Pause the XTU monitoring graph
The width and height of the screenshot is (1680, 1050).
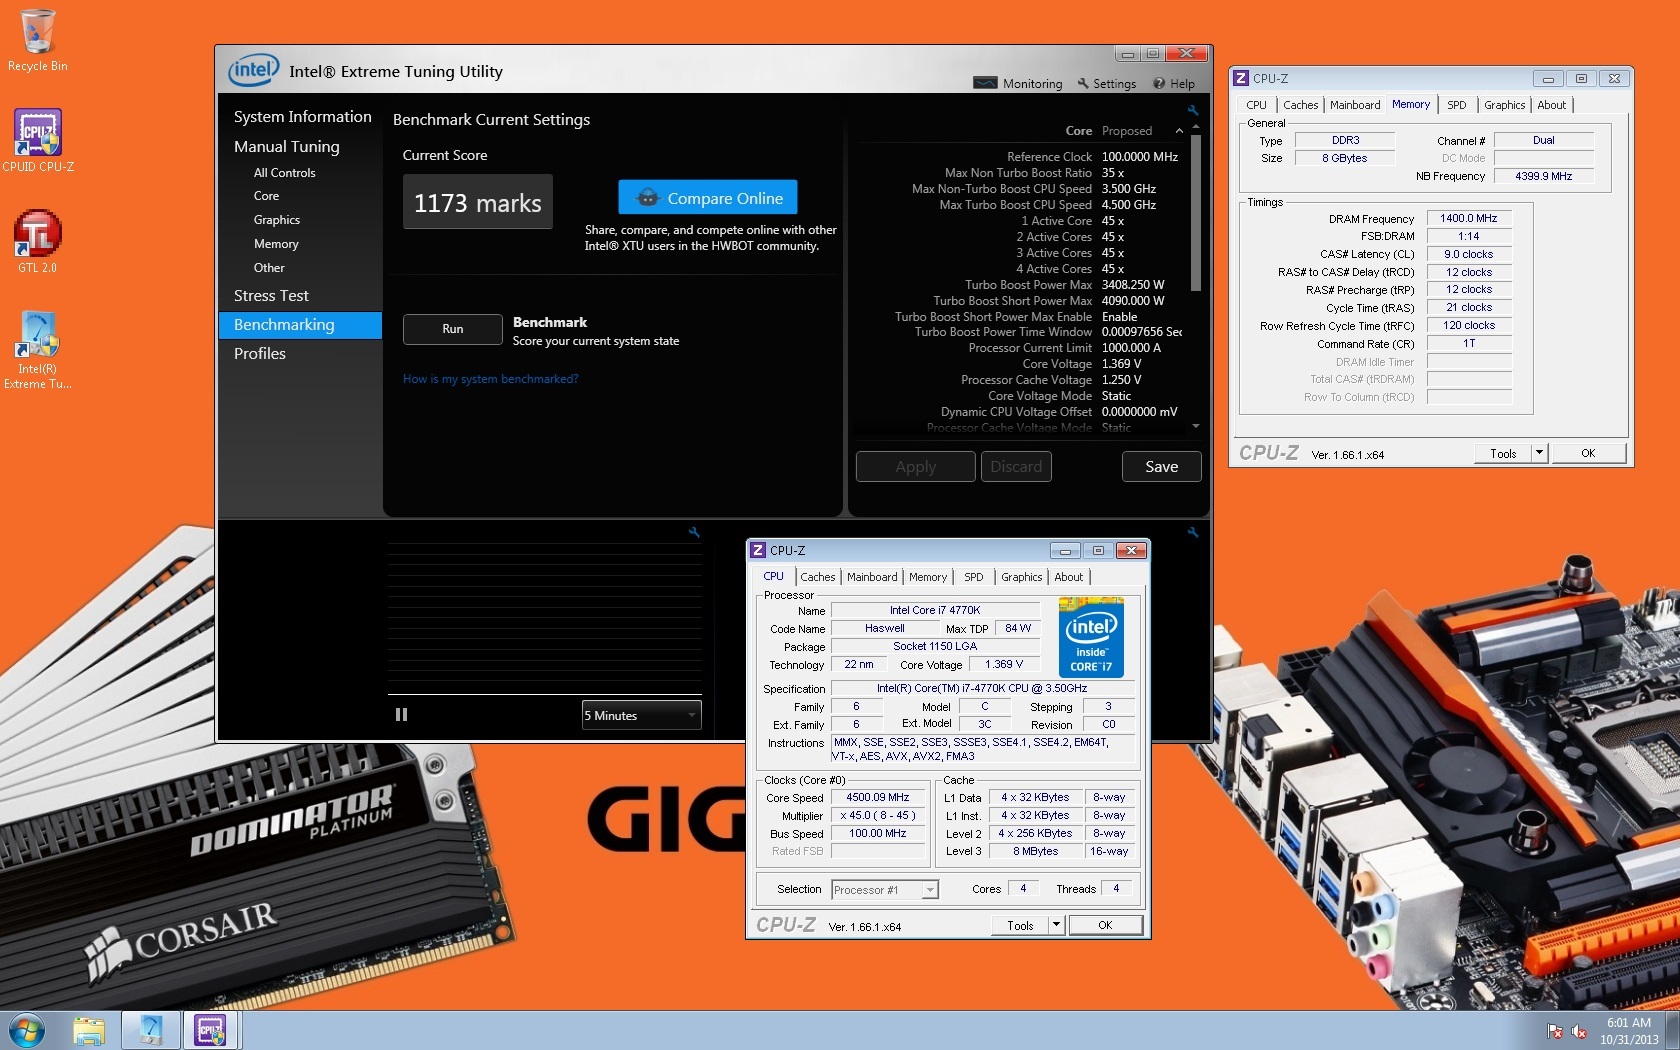[x=401, y=715]
